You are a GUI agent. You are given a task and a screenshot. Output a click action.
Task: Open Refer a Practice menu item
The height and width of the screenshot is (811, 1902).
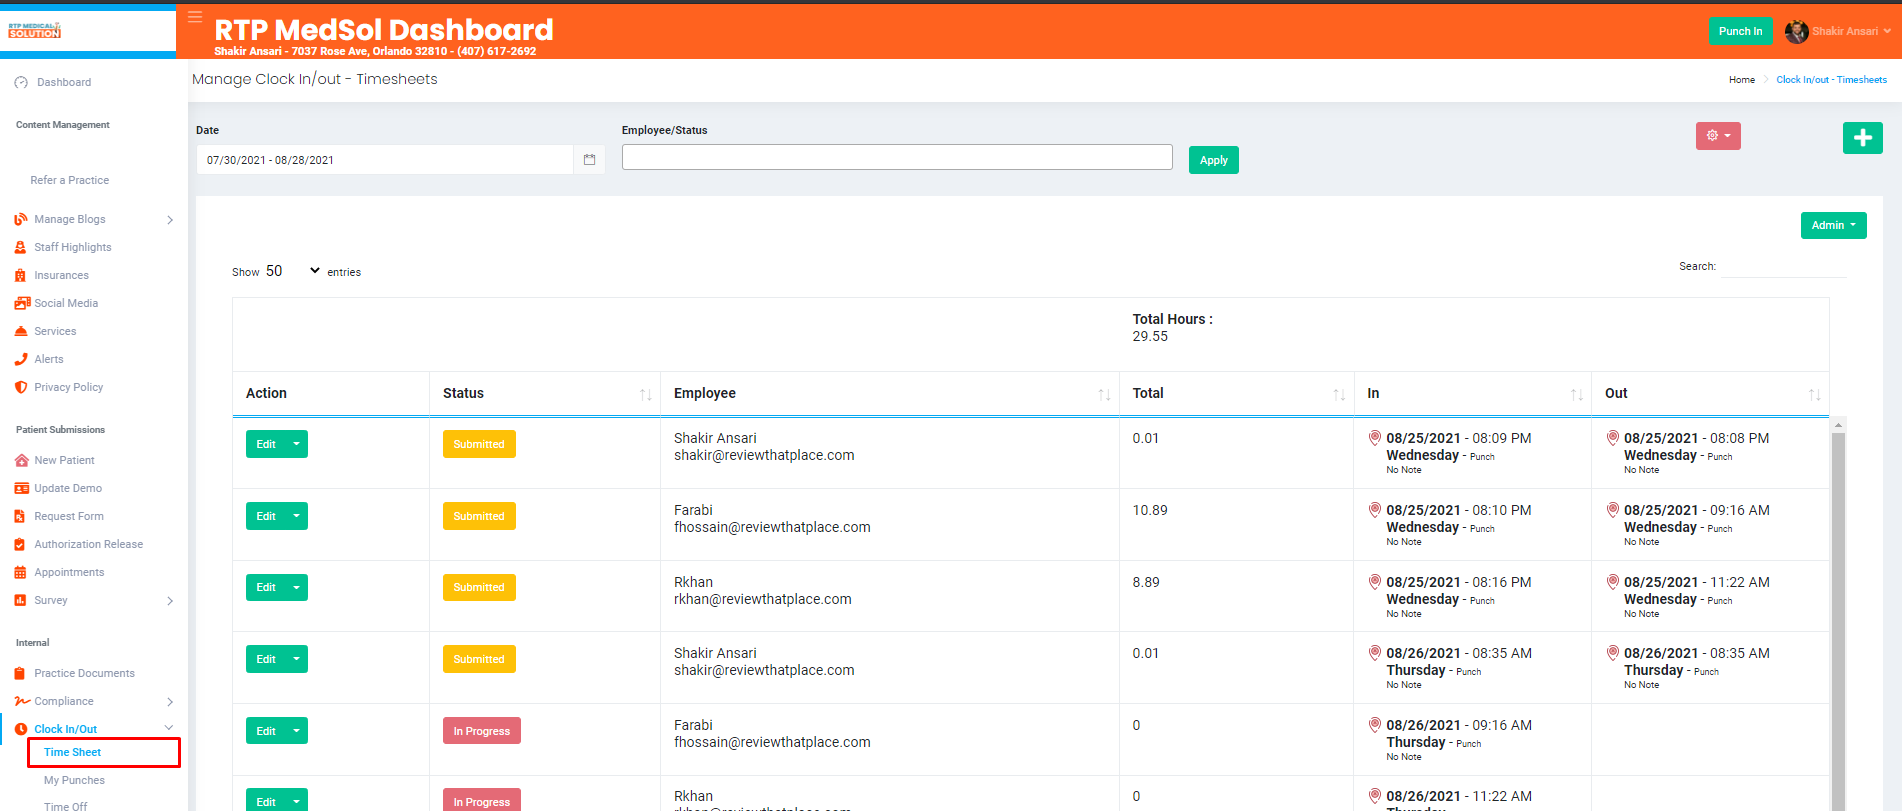(70, 180)
